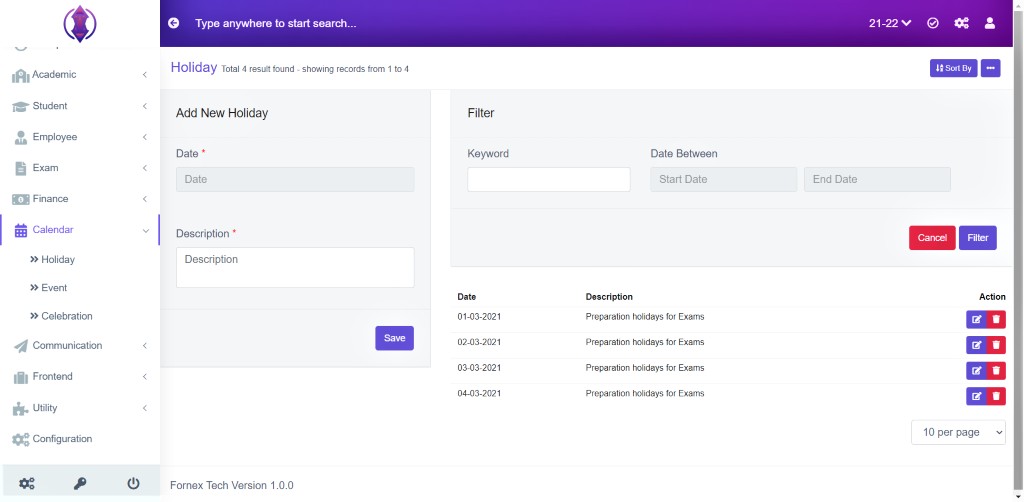
Task: Click the Calendar icon in sidebar
Action: 21,230
